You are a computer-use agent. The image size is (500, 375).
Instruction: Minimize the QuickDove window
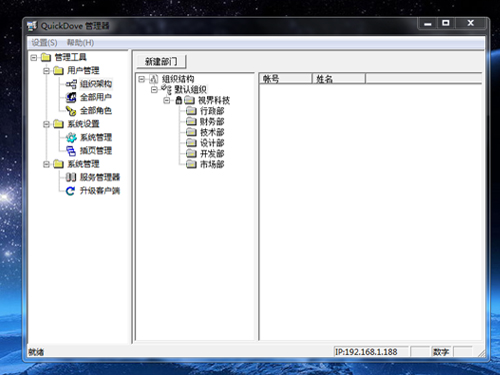(428, 23)
